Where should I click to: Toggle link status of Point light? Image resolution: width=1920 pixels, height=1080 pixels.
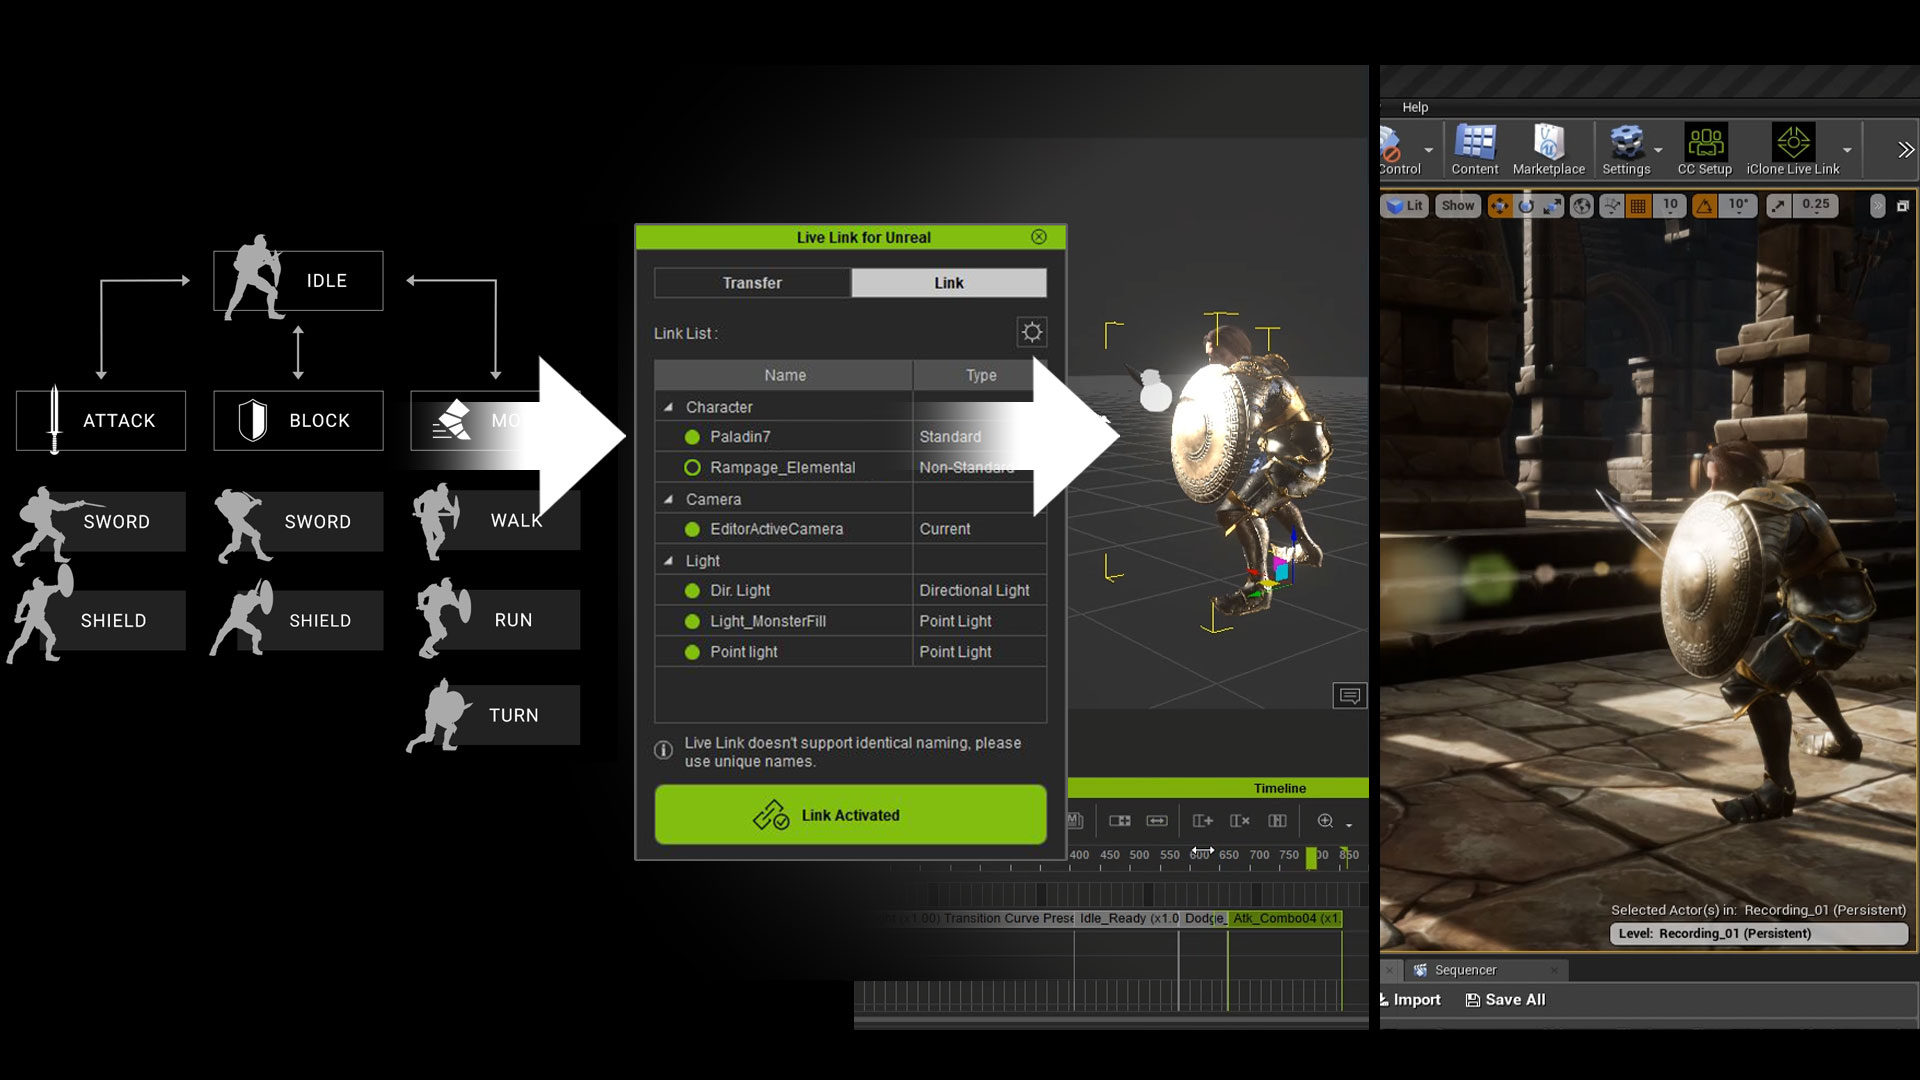click(x=692, y=652)
